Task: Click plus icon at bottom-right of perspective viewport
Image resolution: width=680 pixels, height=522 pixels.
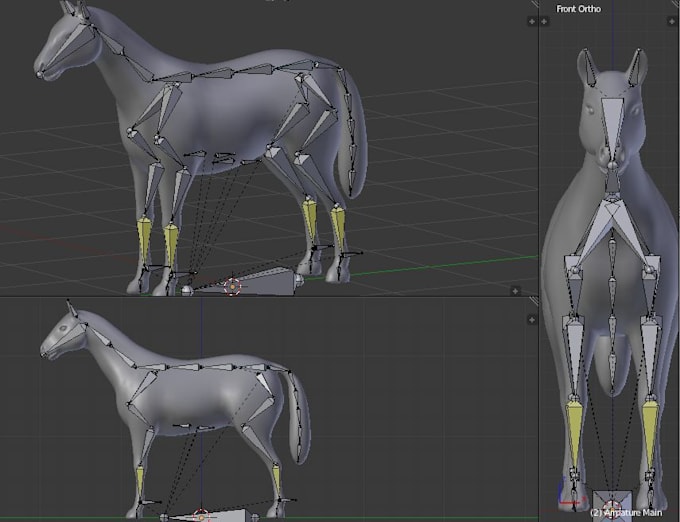Action: (x=515, y=291)
